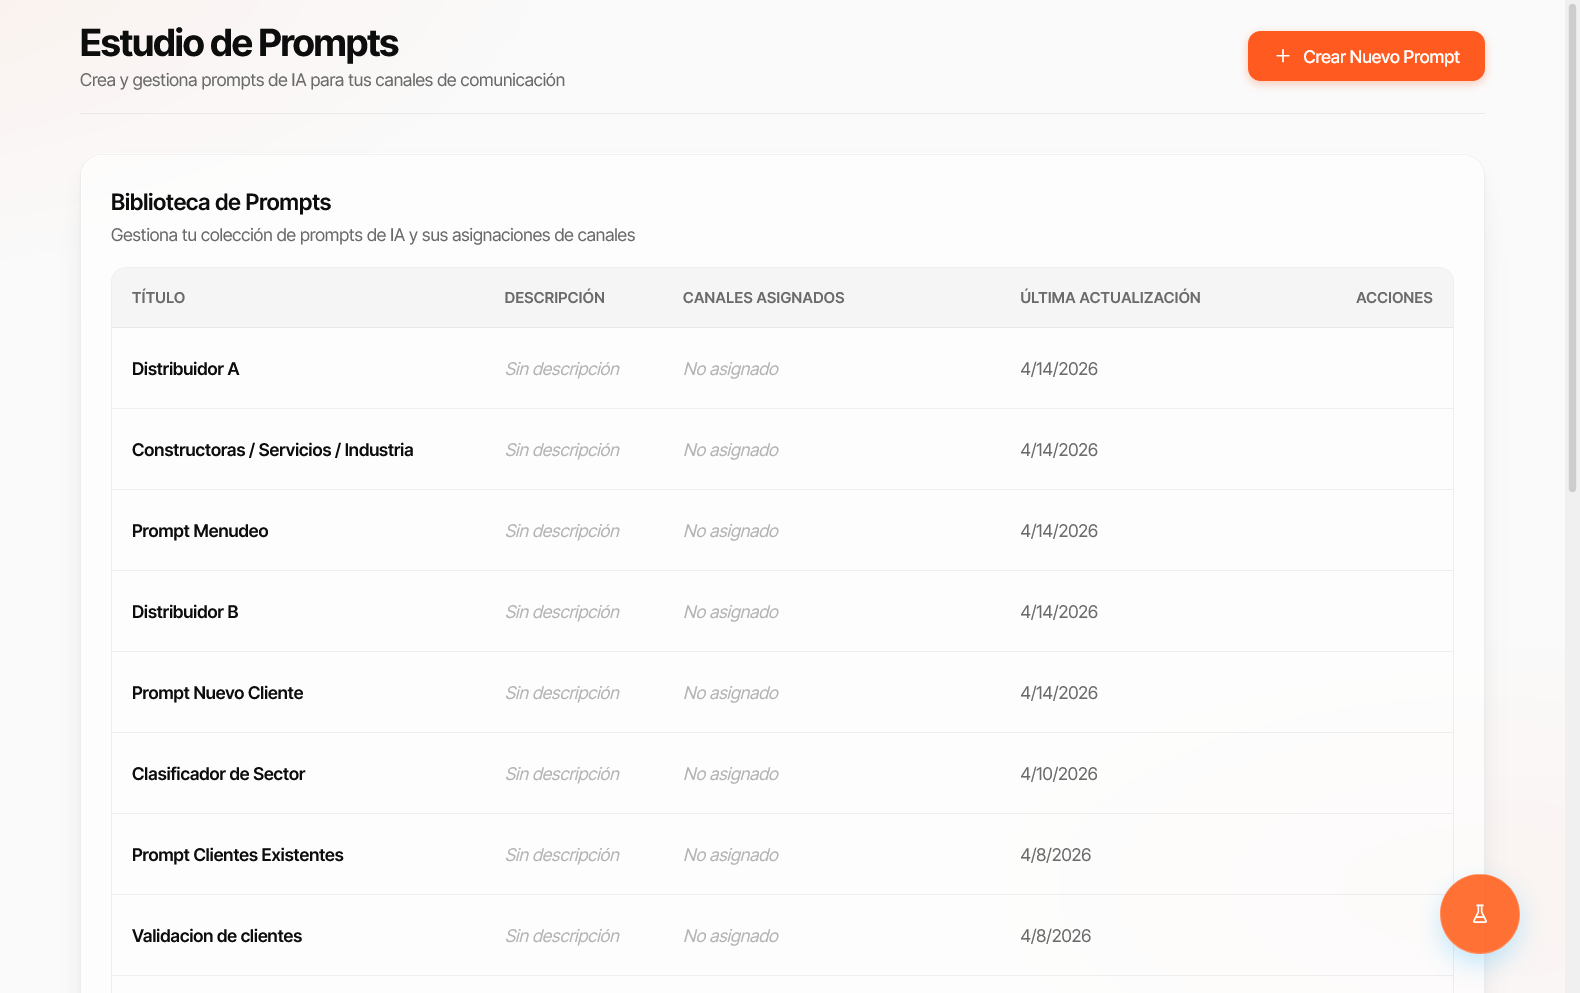
Task: Click No asignado for Prompt Menudeo
Action: click(731, 531)
